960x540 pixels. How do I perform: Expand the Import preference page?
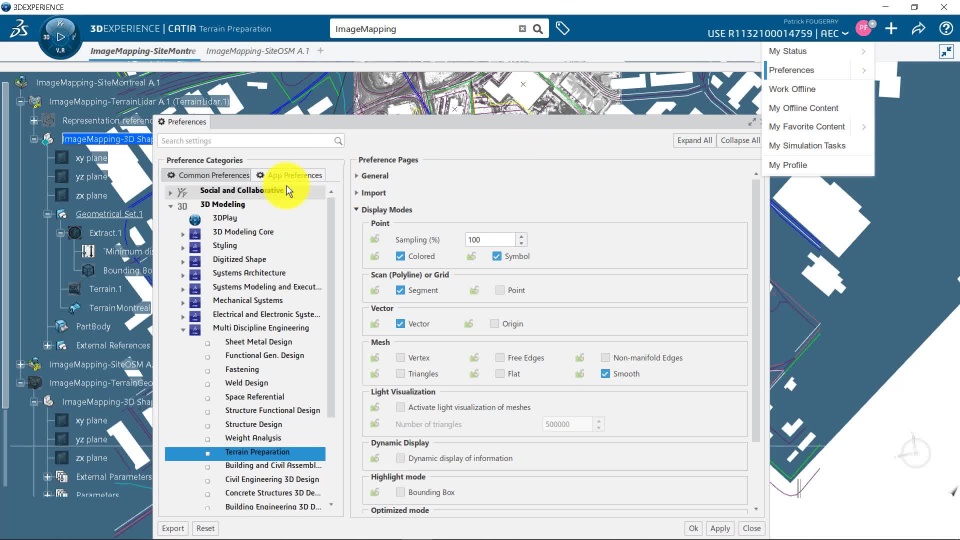356,193
